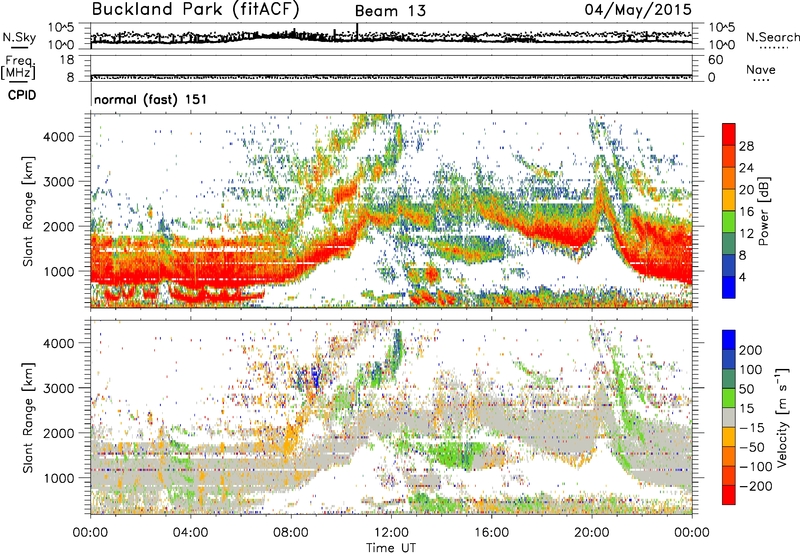The image size is (800, 554).
Task: Click the date '04/May/2015'
Action: (638, 9)
